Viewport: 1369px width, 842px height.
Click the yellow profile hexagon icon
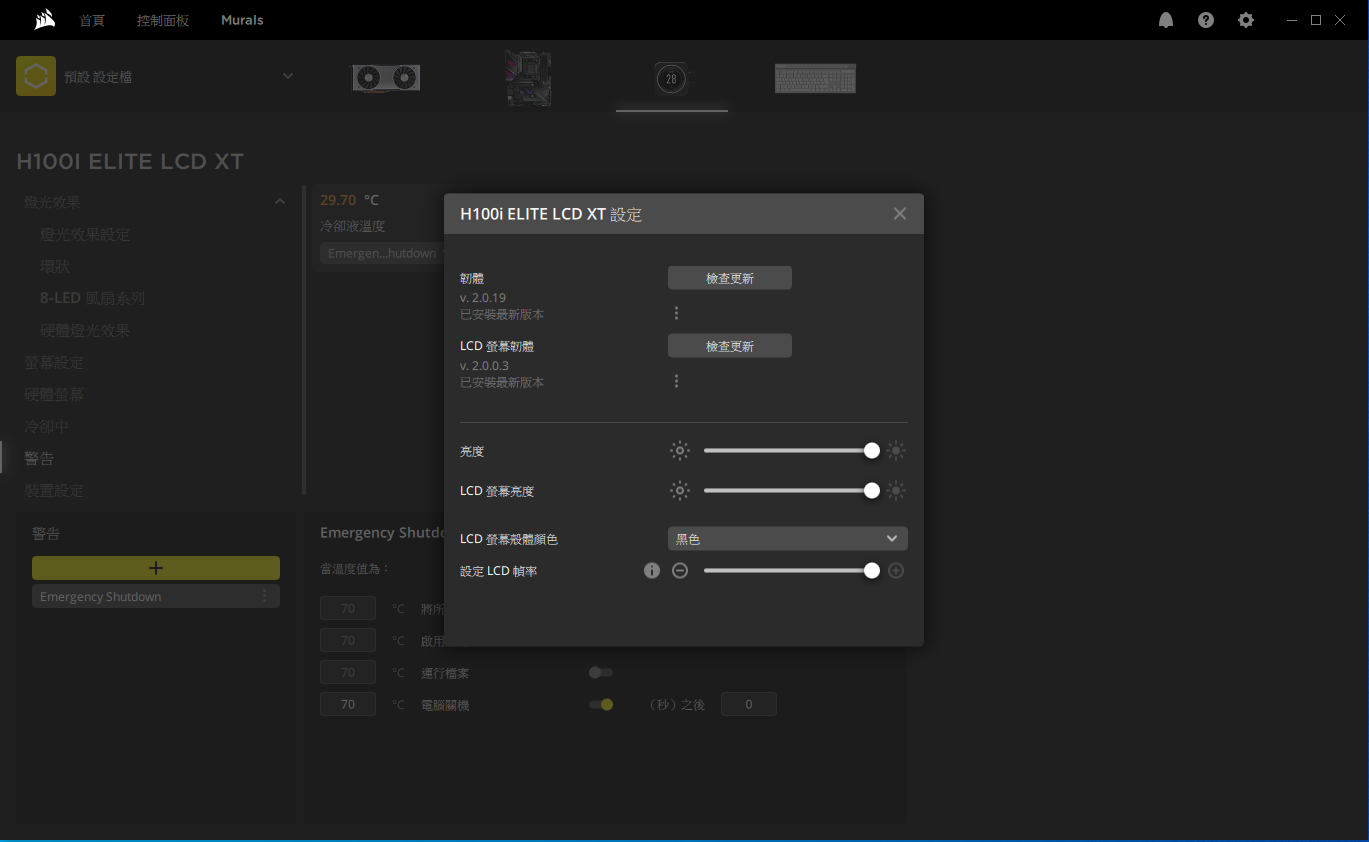(x=36, y=76)
